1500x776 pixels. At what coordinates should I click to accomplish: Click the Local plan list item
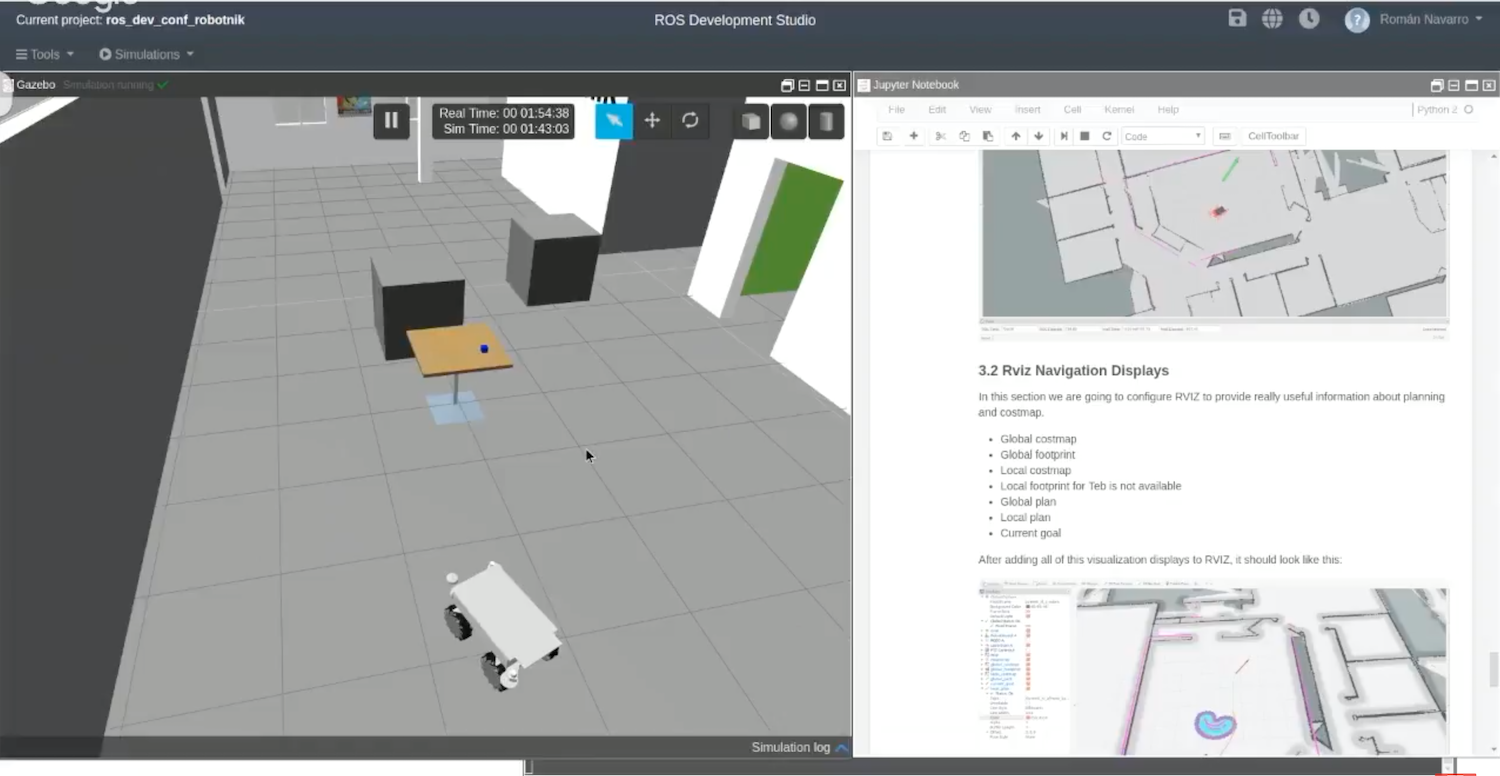click(x=1025, y=518)
